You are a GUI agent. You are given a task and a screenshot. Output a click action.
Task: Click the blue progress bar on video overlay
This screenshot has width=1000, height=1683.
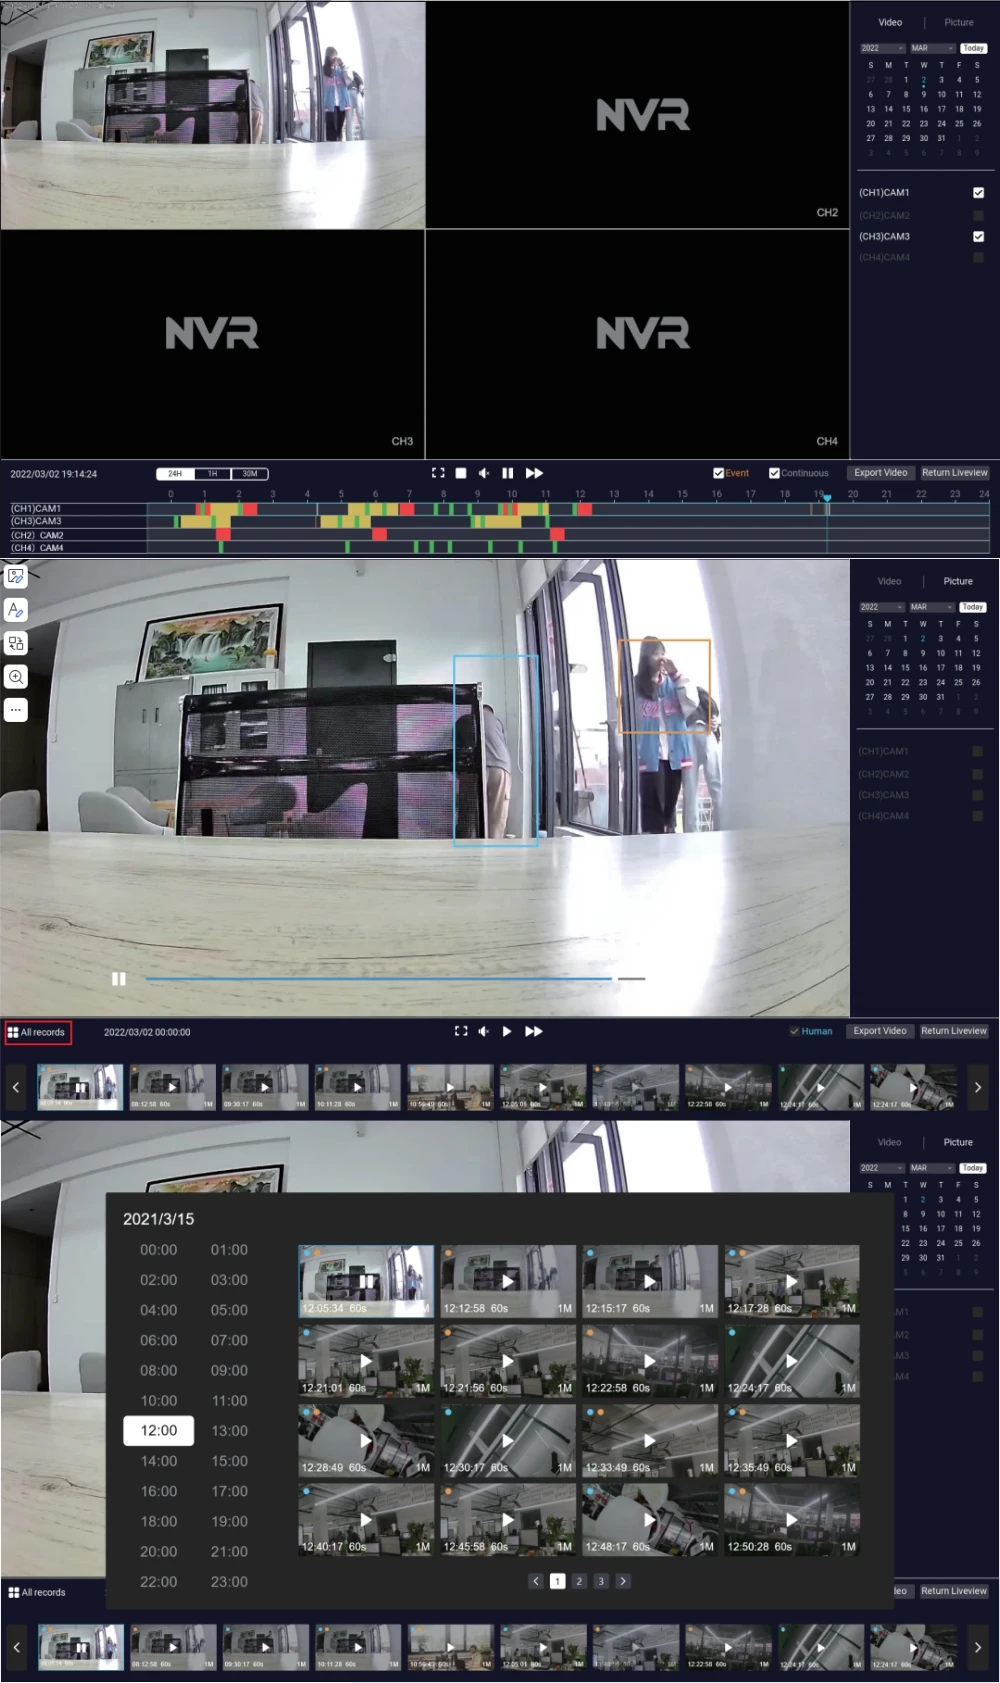(378, 979)
